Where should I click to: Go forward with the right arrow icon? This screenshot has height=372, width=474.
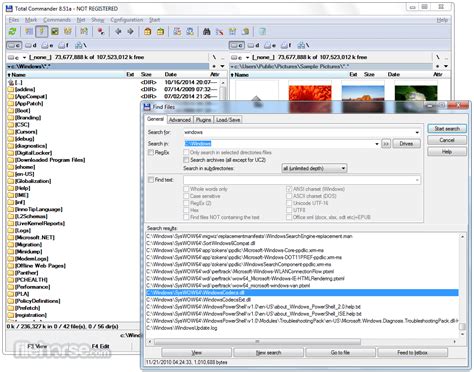tap(130, 32)
